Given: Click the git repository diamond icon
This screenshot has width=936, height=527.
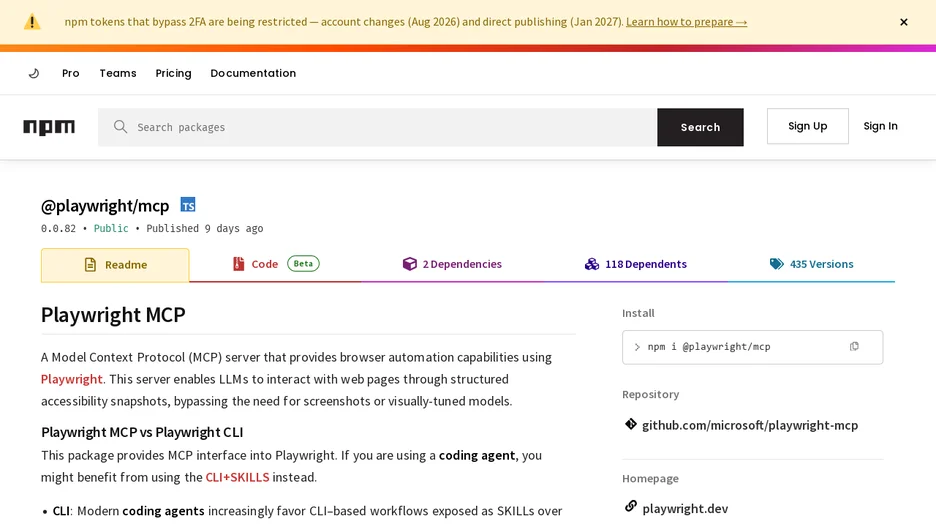Looking at the screenshot, I should coord(630,424).
